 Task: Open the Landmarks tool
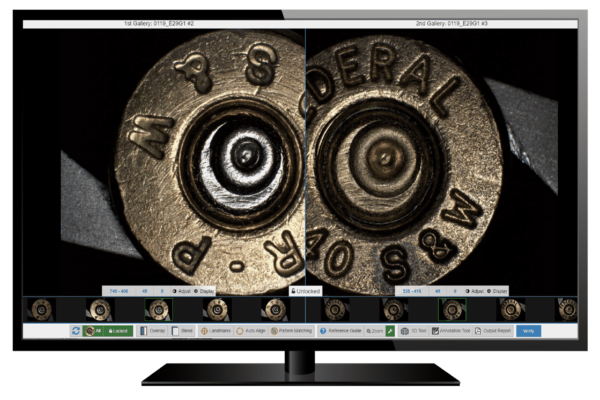click(216, 331)
